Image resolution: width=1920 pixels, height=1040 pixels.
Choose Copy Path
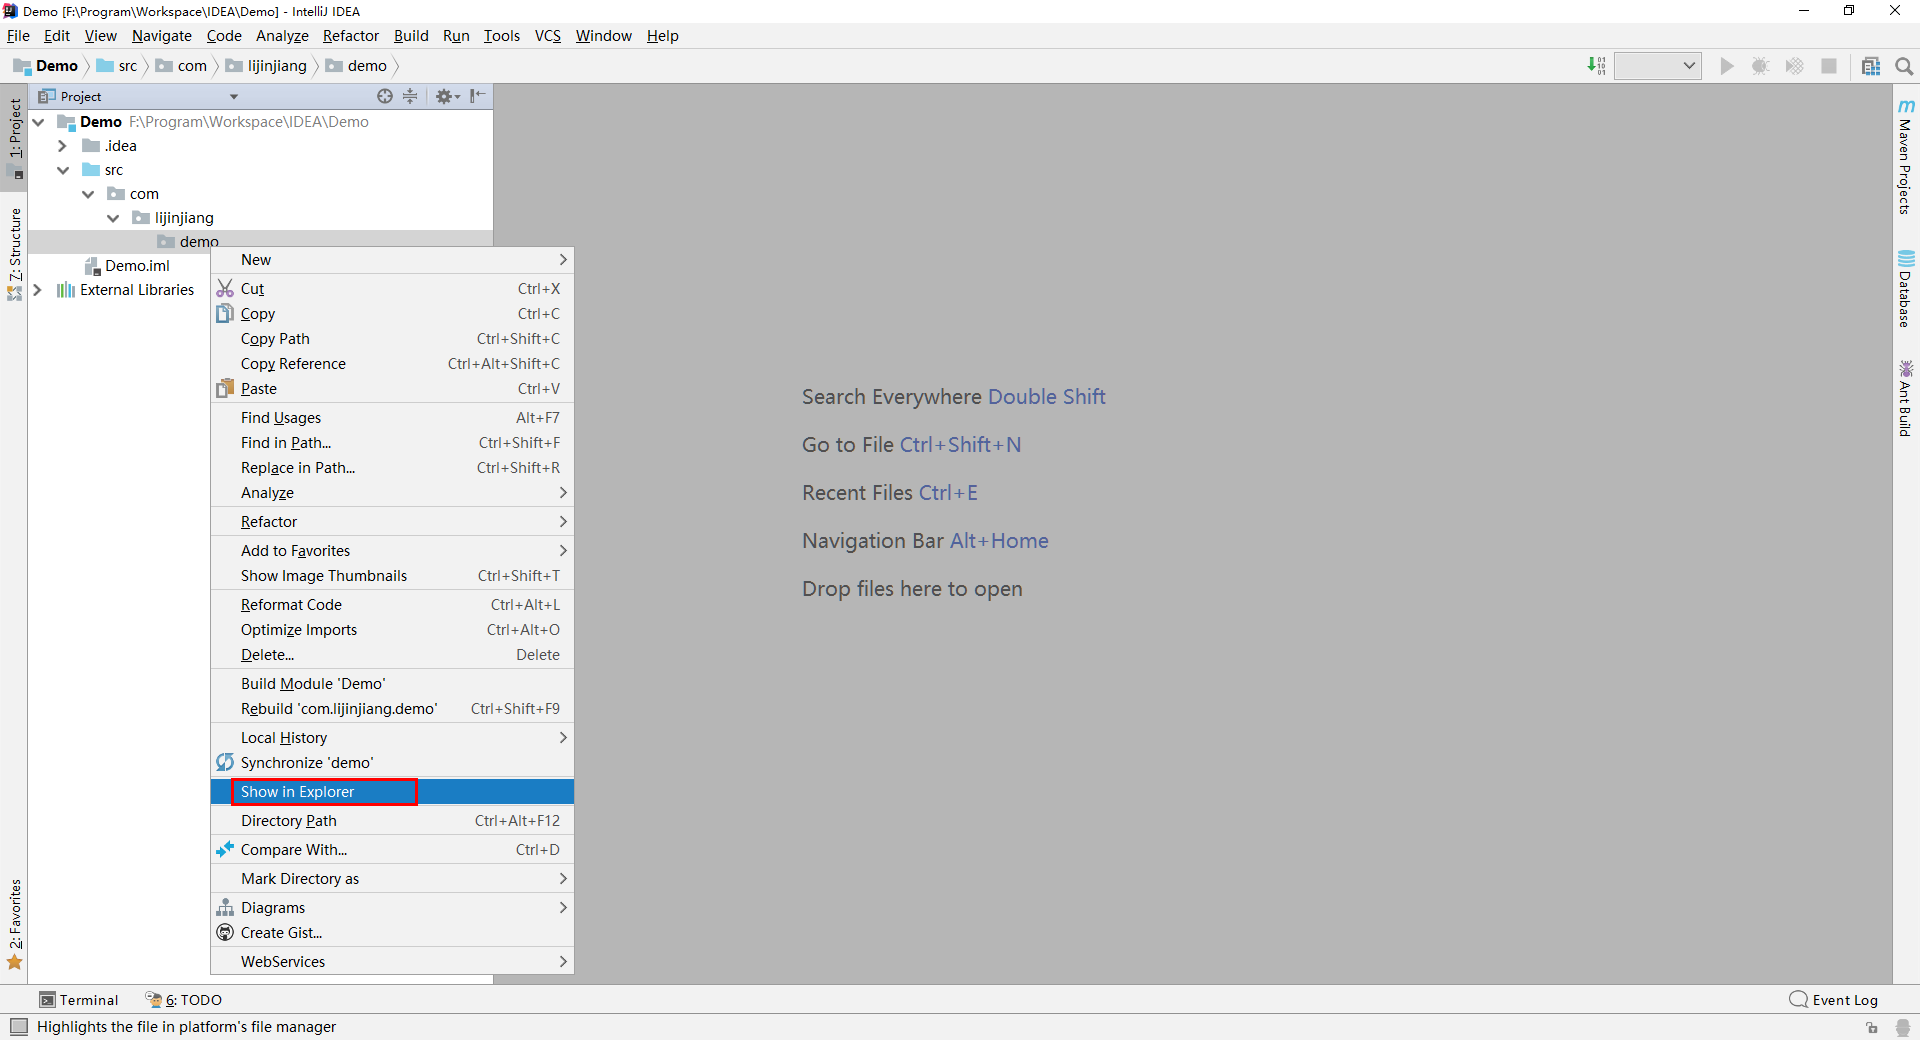coord(392,339)
